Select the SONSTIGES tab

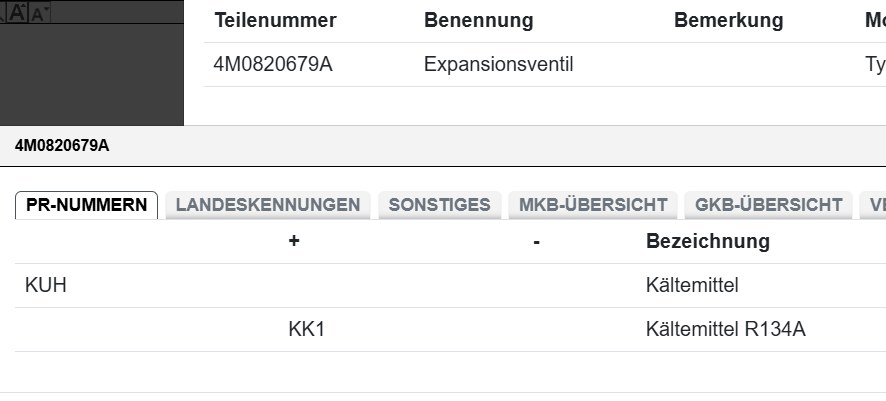pyautogui.click(x=439, y=205)
